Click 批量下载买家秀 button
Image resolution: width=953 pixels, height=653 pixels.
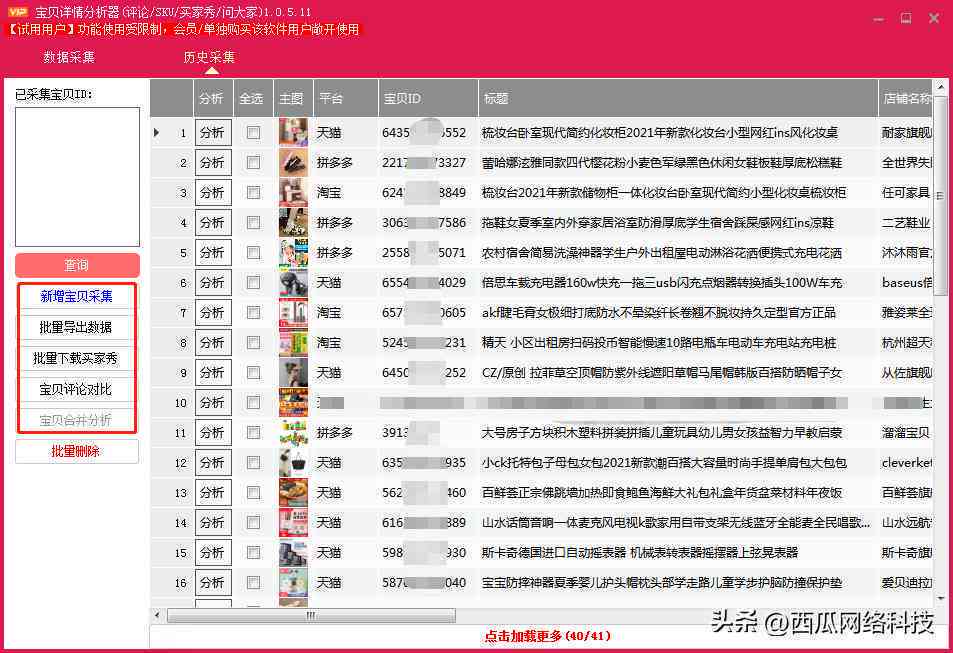pyautogui.click(x=76, y=359)
